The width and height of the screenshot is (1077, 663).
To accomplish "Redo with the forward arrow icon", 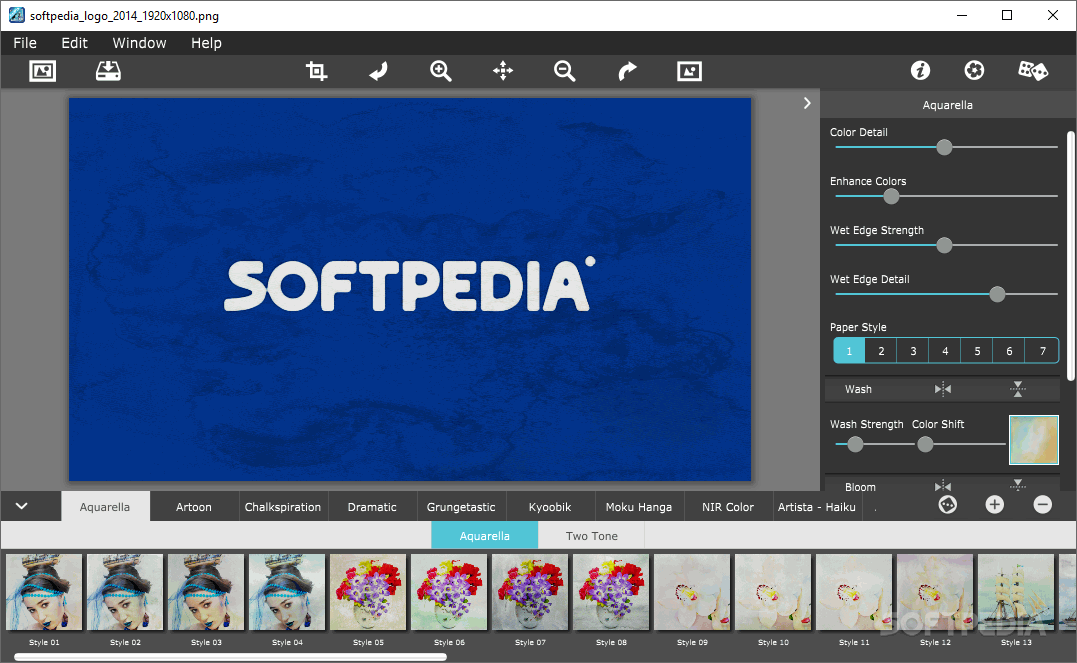I will 627,71.
